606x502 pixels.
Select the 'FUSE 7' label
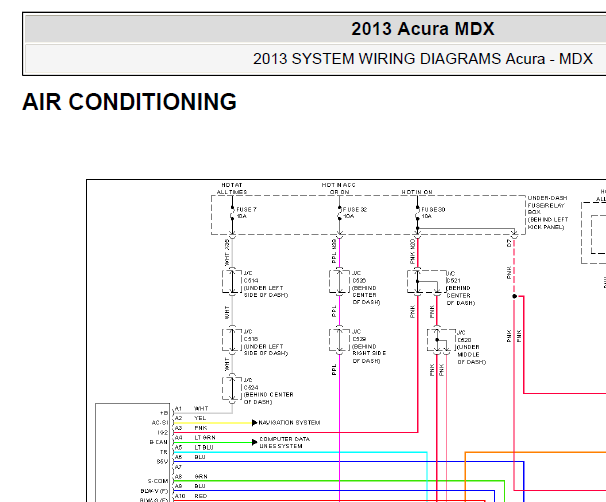click(247, 209)
